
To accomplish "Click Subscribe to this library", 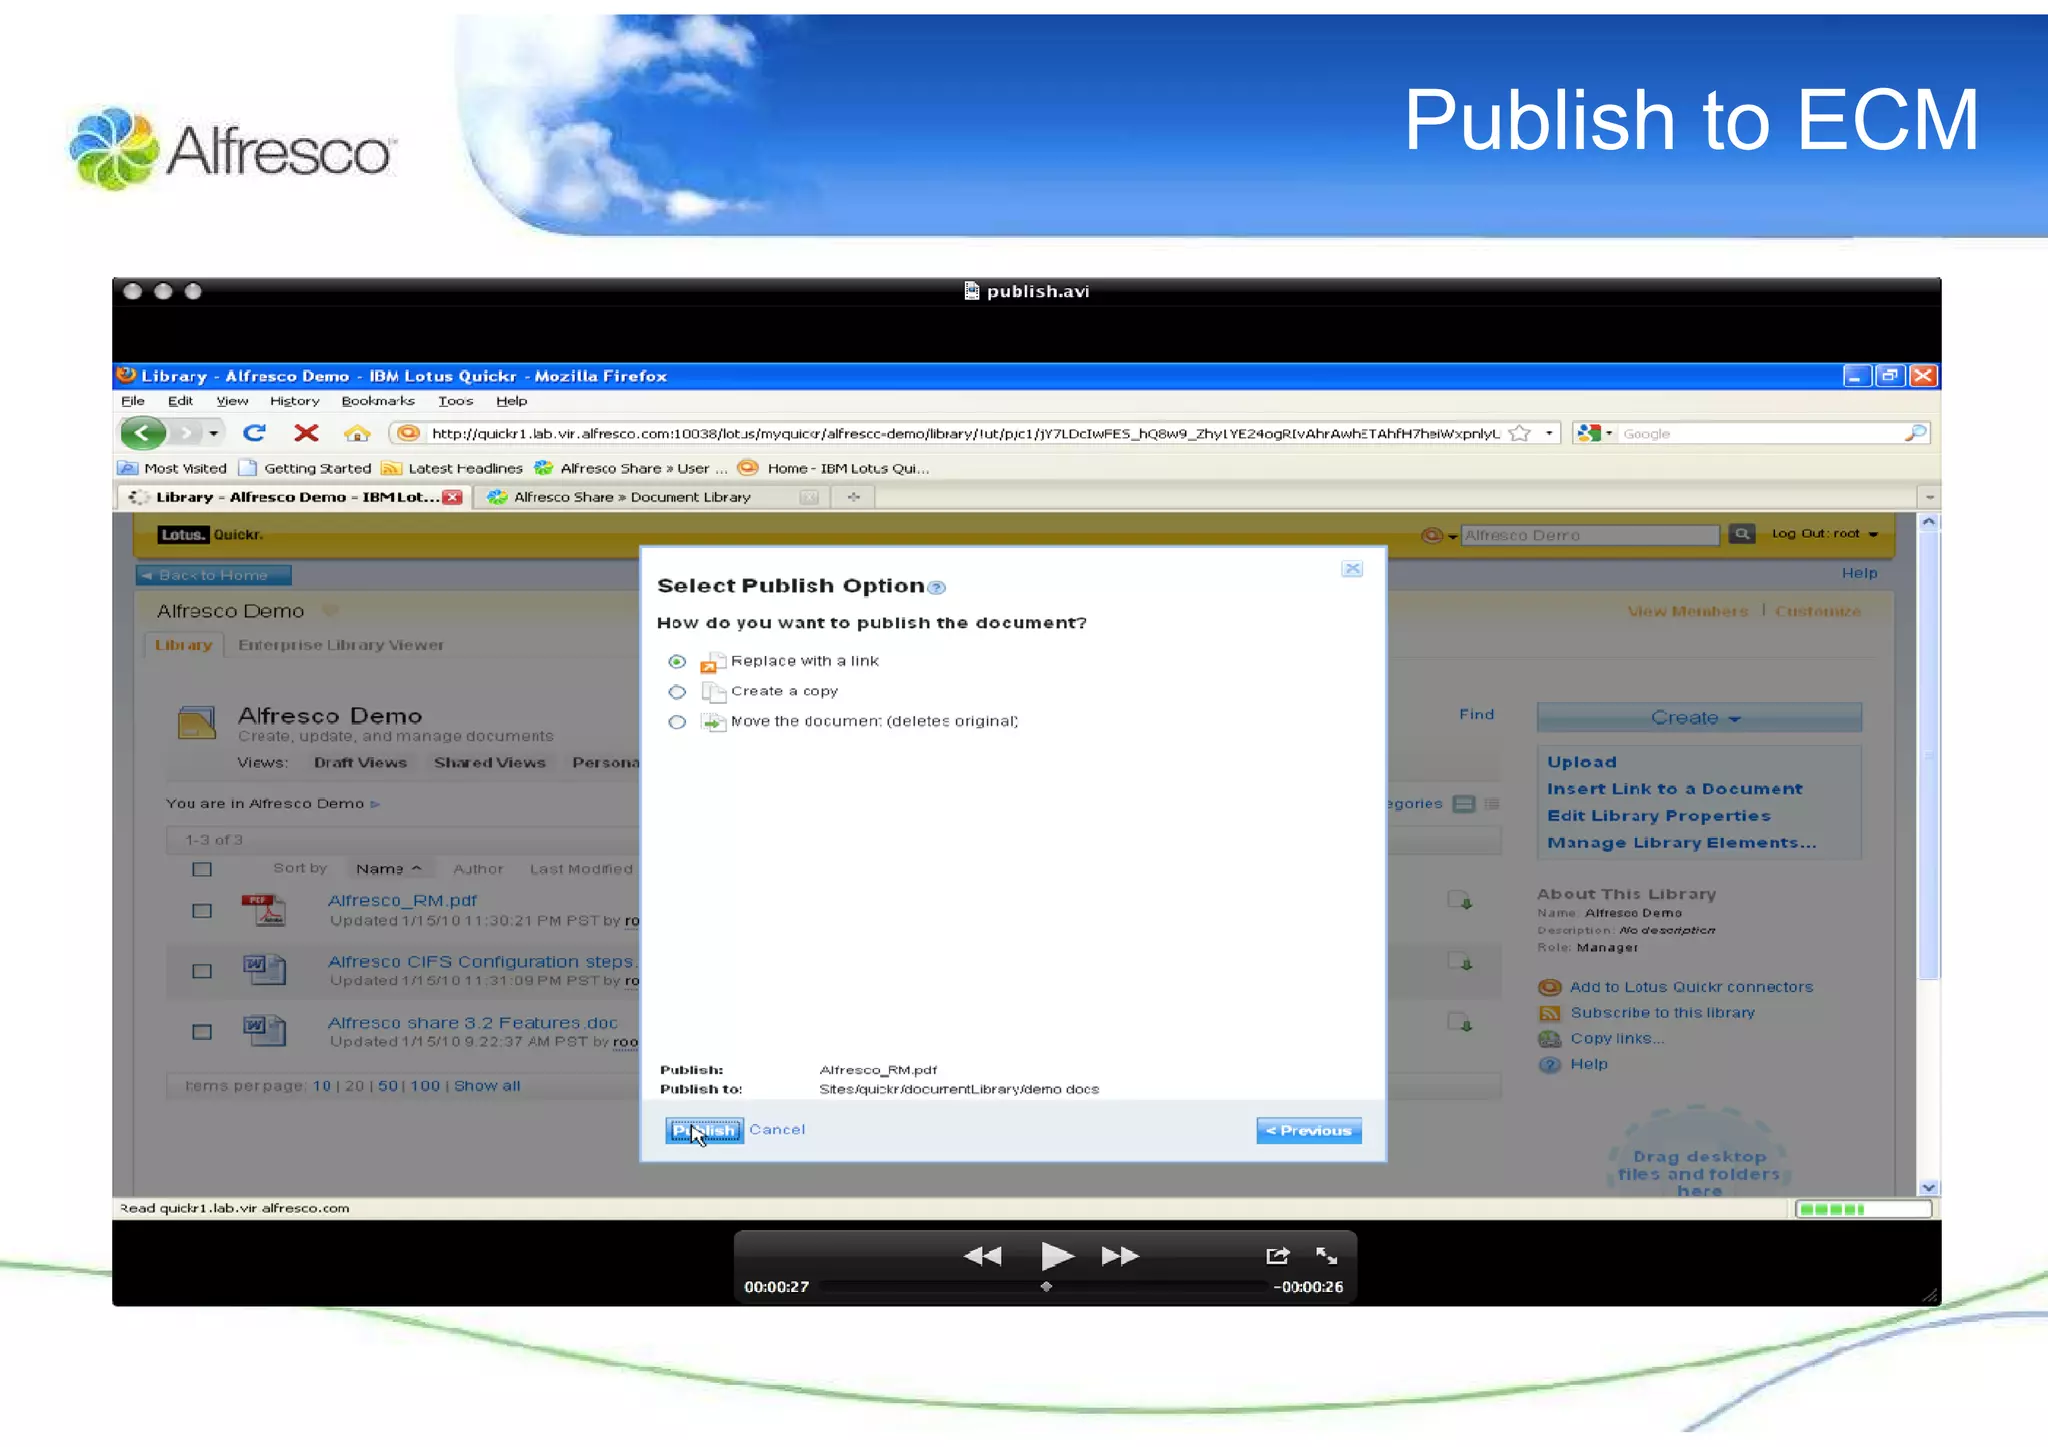I will (1662, 1013).
